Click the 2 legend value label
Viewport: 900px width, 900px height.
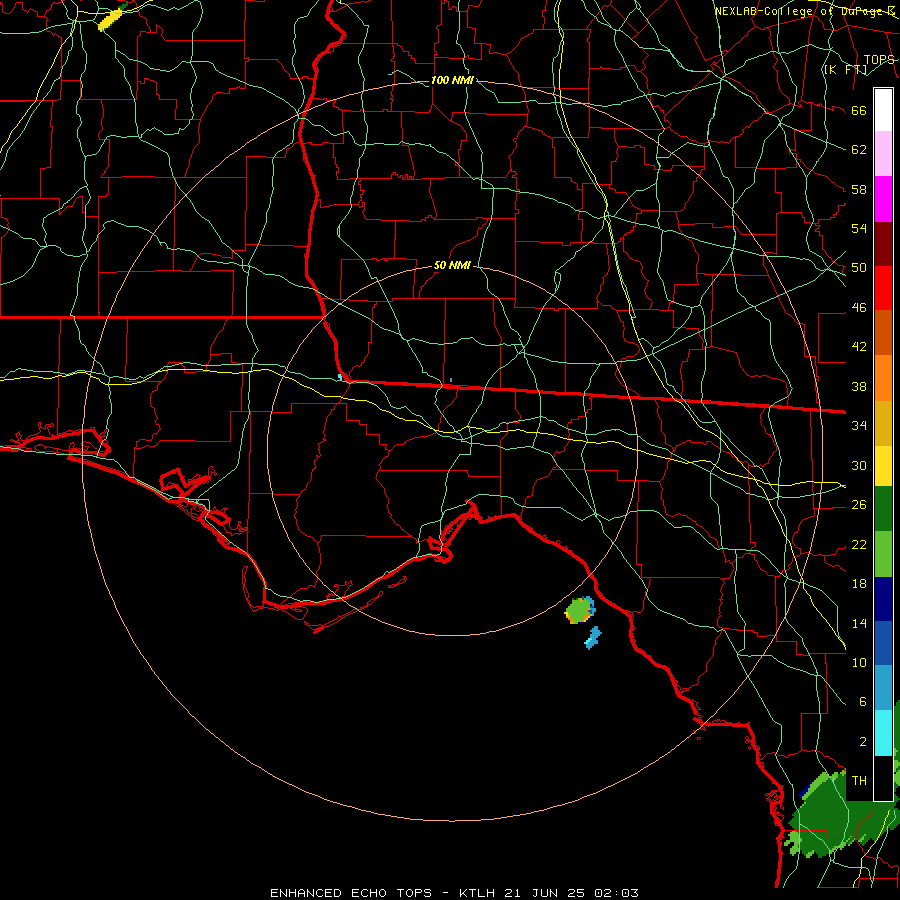pos(863,741)
